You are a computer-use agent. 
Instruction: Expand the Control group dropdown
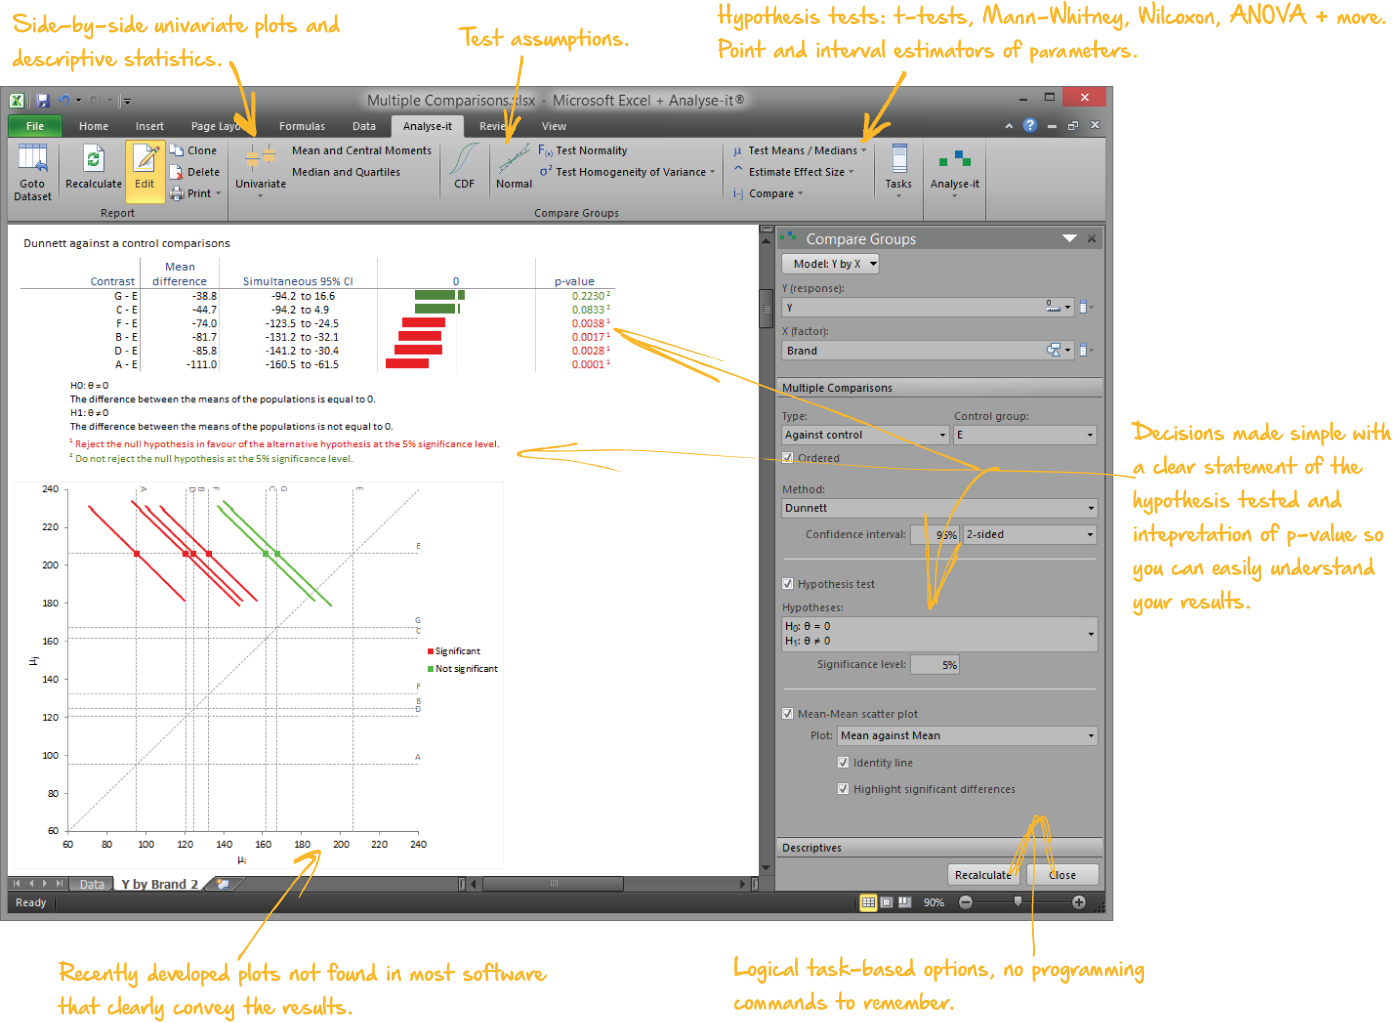(1025, 435)
